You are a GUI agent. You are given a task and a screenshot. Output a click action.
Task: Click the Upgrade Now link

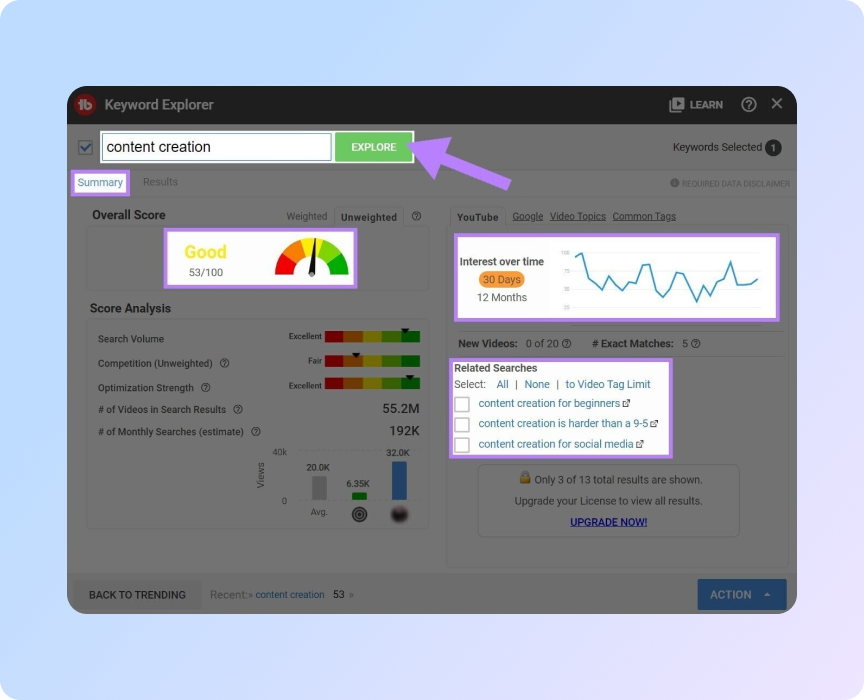(x=608, y=522)
